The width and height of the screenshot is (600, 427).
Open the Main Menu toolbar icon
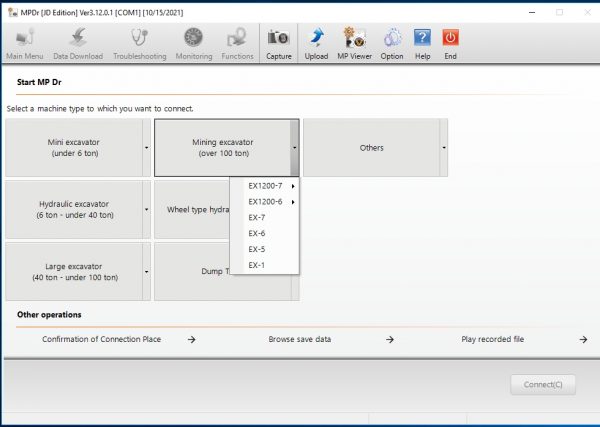pyautogui.click(x=24, y=44)
